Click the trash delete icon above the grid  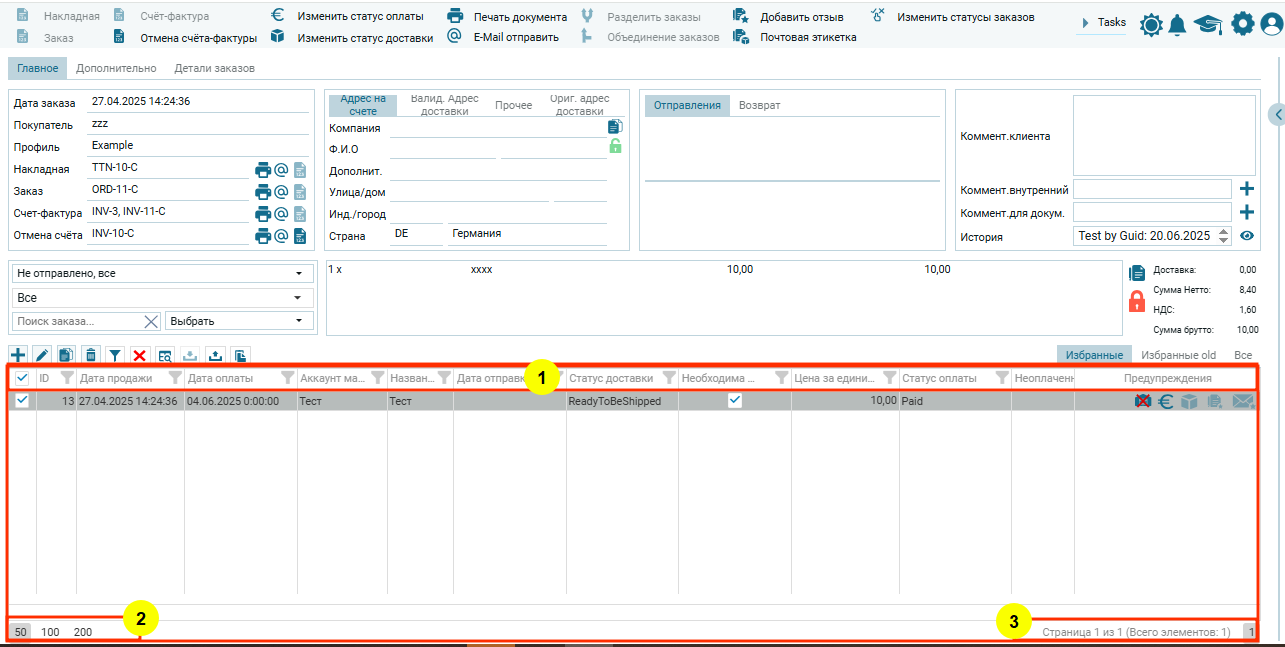pyautogui.click(x=91, y=355)
